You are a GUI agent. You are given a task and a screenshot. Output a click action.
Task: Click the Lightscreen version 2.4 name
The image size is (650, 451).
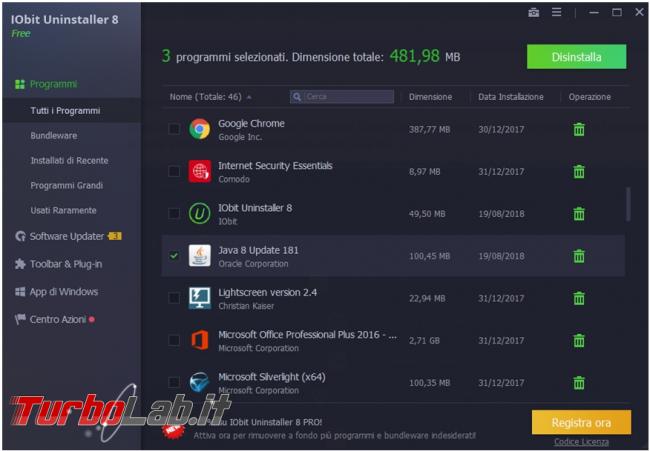pos(267,293)
